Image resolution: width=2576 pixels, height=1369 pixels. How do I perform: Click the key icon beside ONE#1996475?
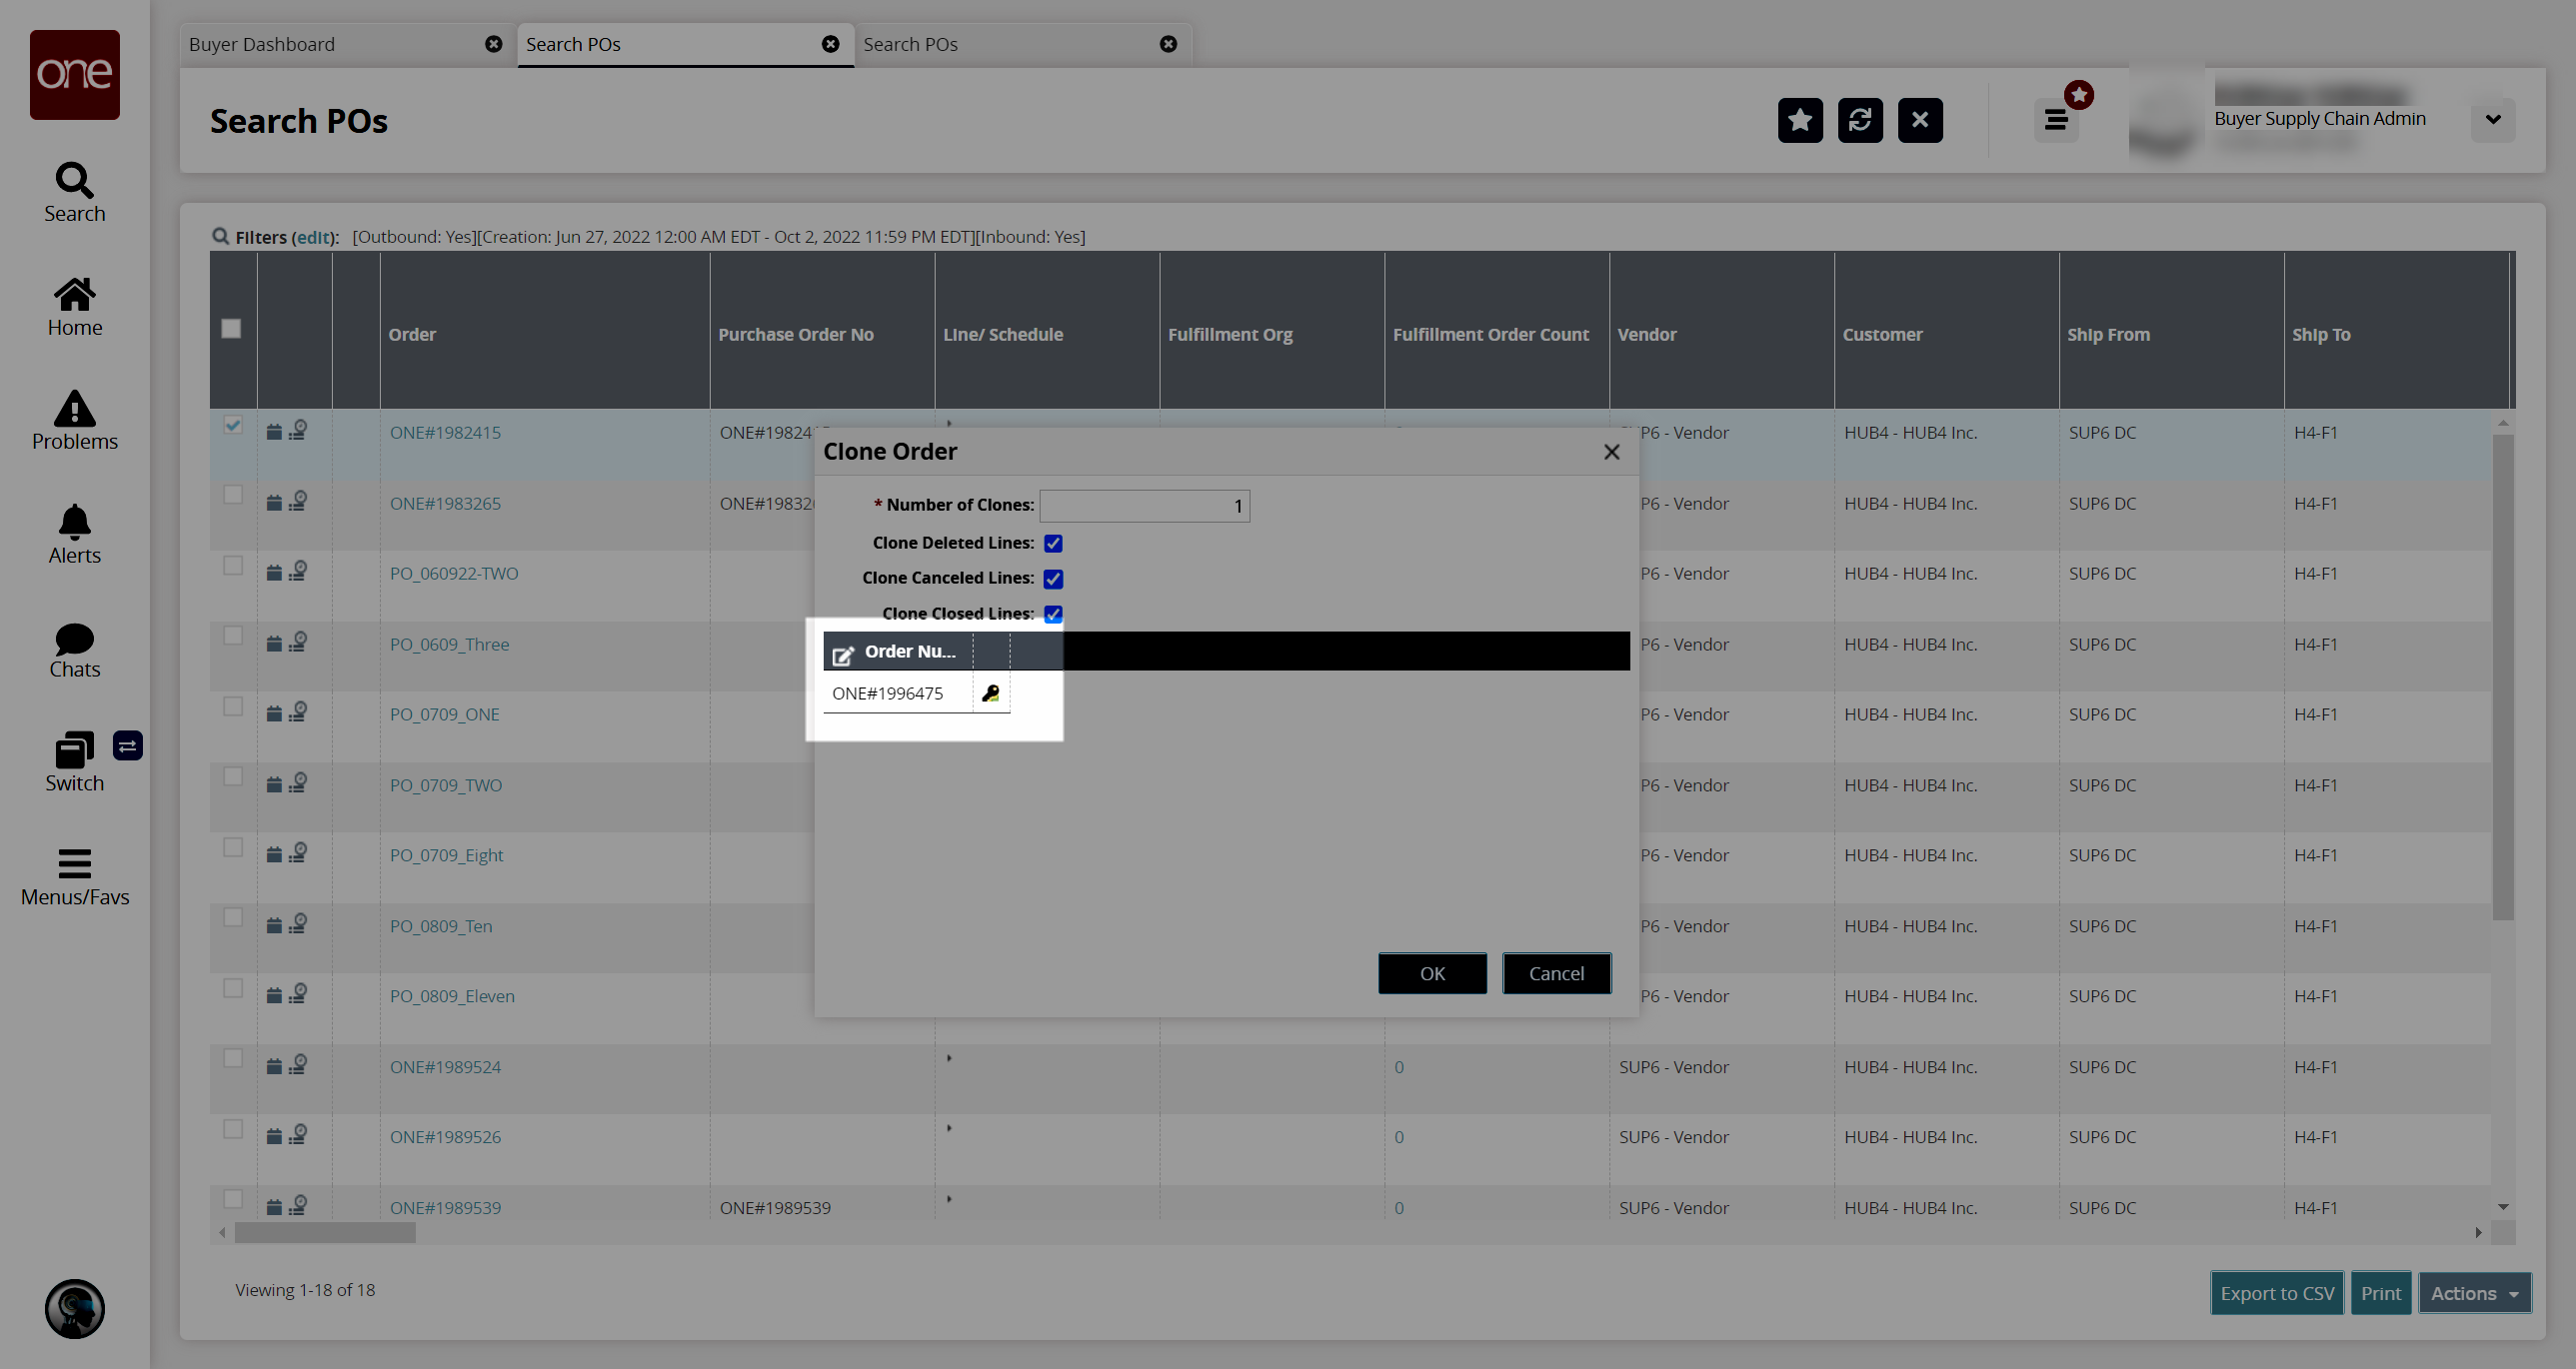(x=990, y=693)
